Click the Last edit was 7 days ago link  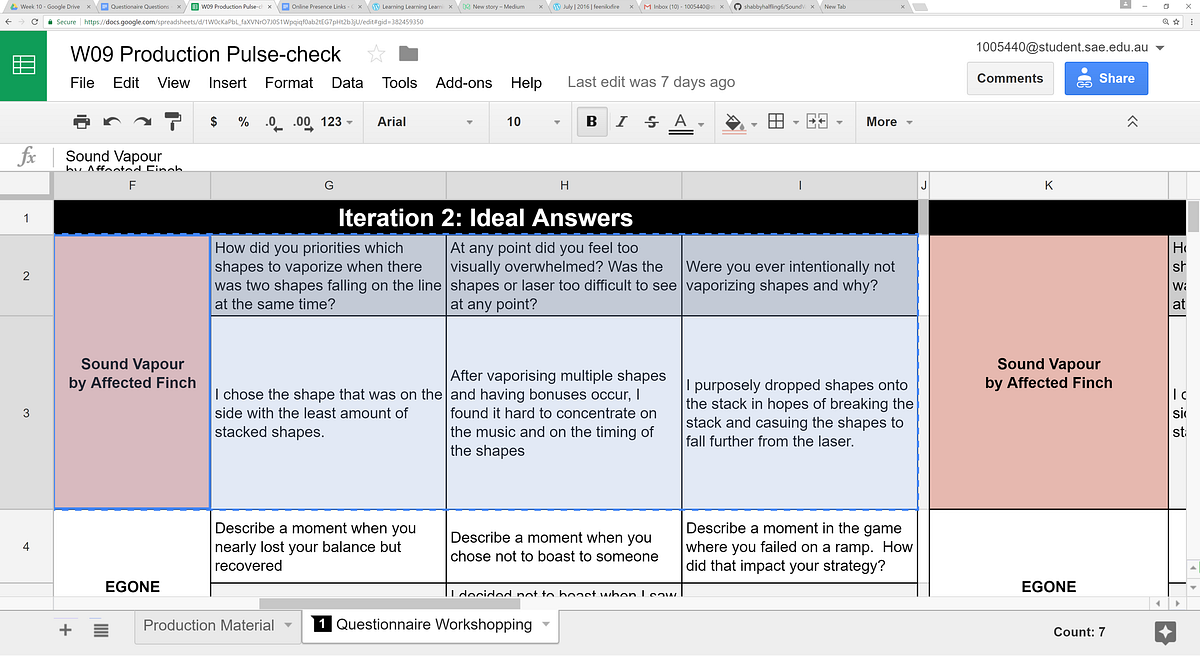tap(651, 83)
